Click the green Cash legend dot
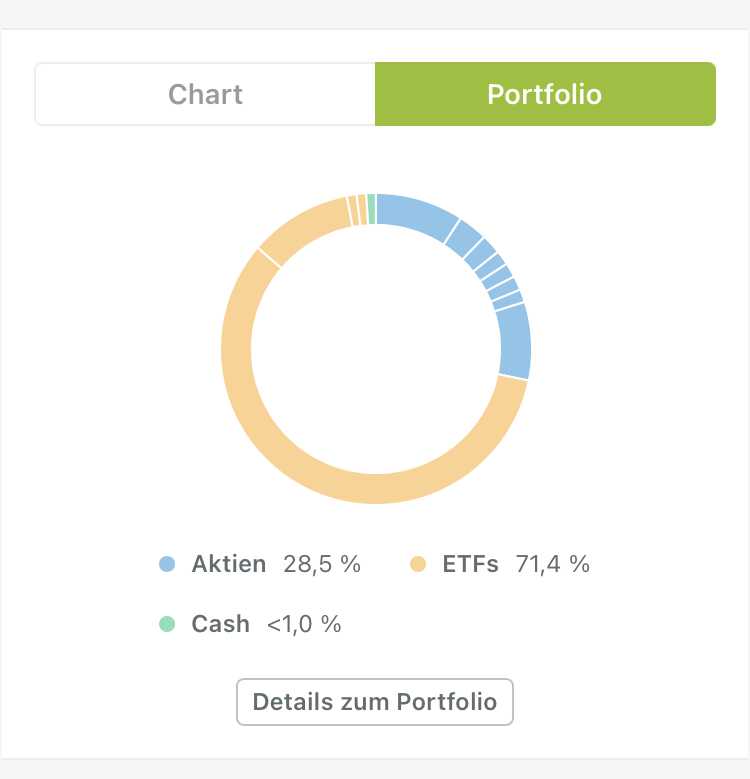This screenshot has height=779, width=750. pos(168,625)
